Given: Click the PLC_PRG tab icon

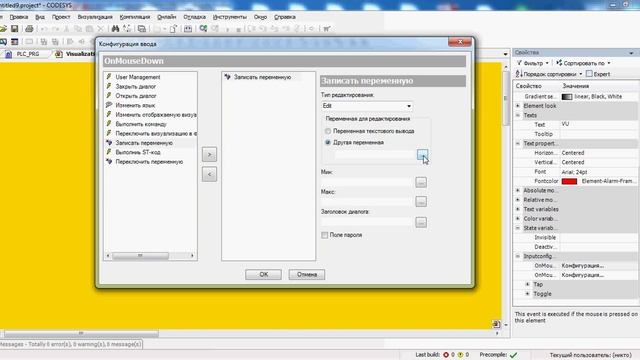Looking at the screenshot, I should pos(8,54).
